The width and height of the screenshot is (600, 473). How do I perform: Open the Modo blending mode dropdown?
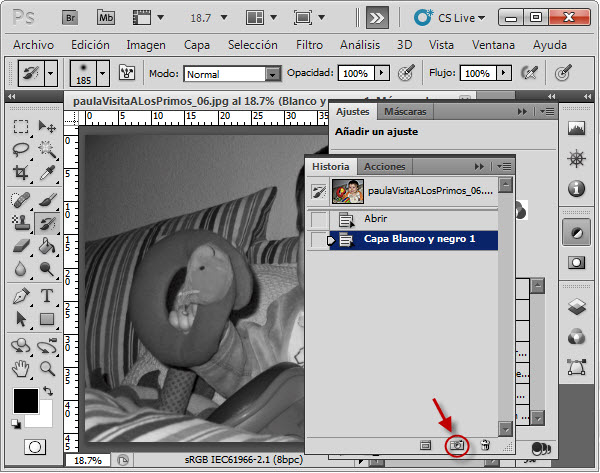[x=232, y=74]
